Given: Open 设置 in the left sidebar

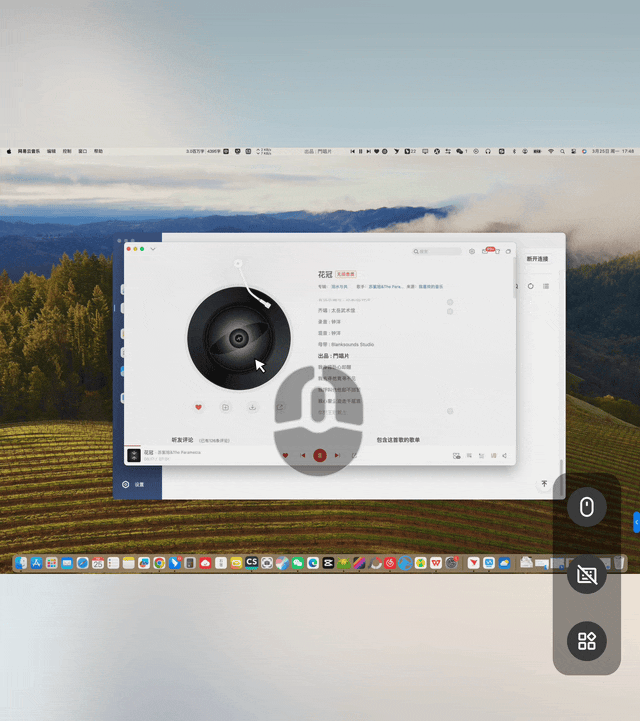Looking at the screenshot, I should pyautogui.click(x=134, y=484).
